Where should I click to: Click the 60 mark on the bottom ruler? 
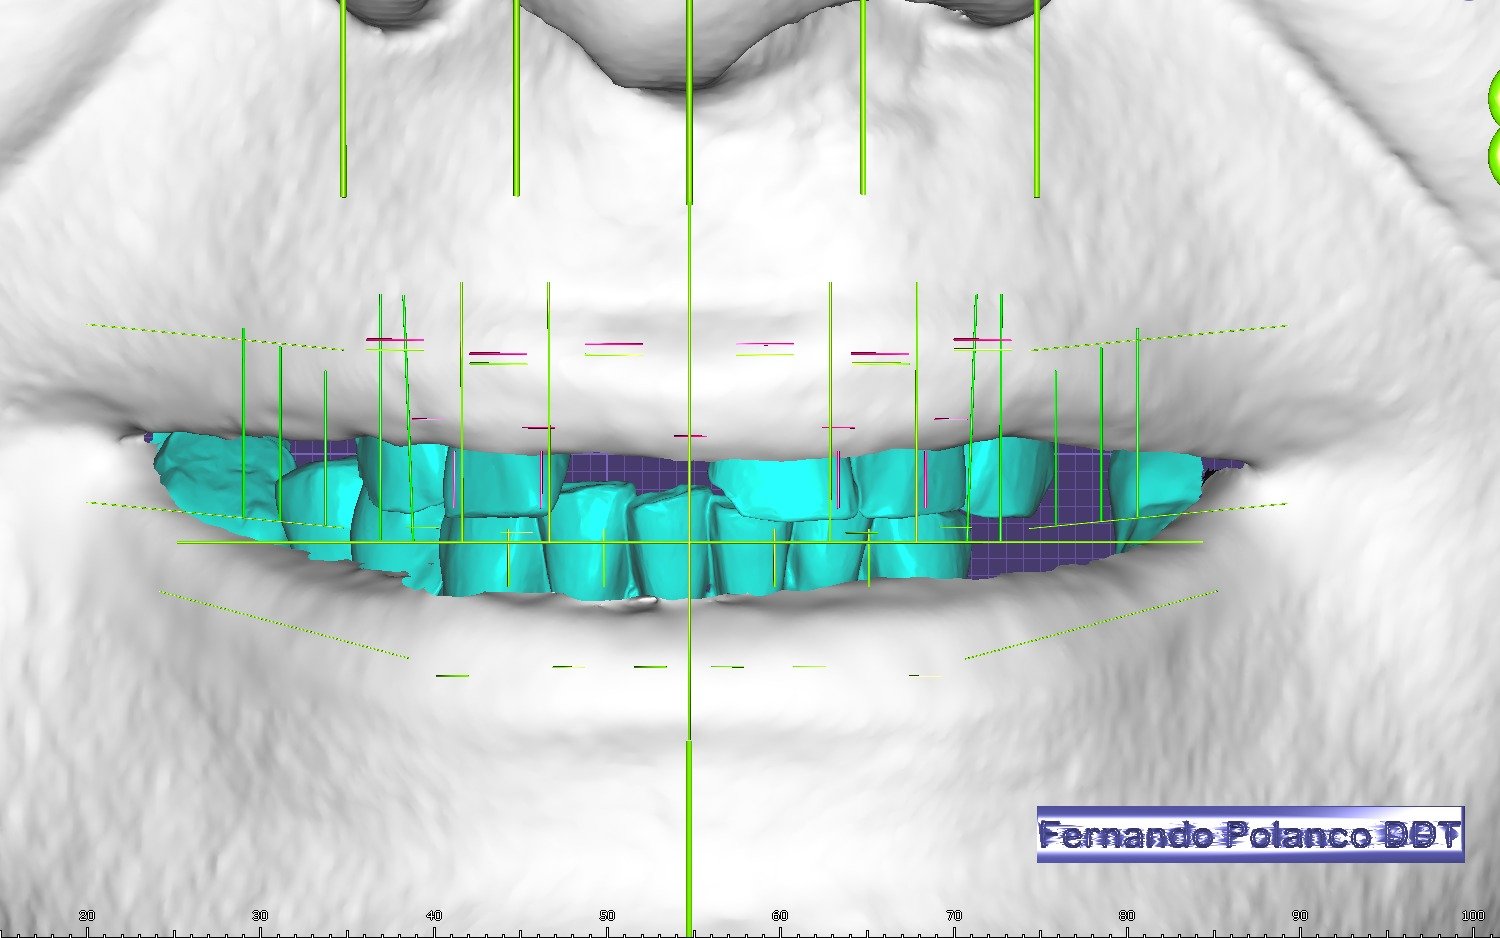pyautogui.click(x=780, y=916)
